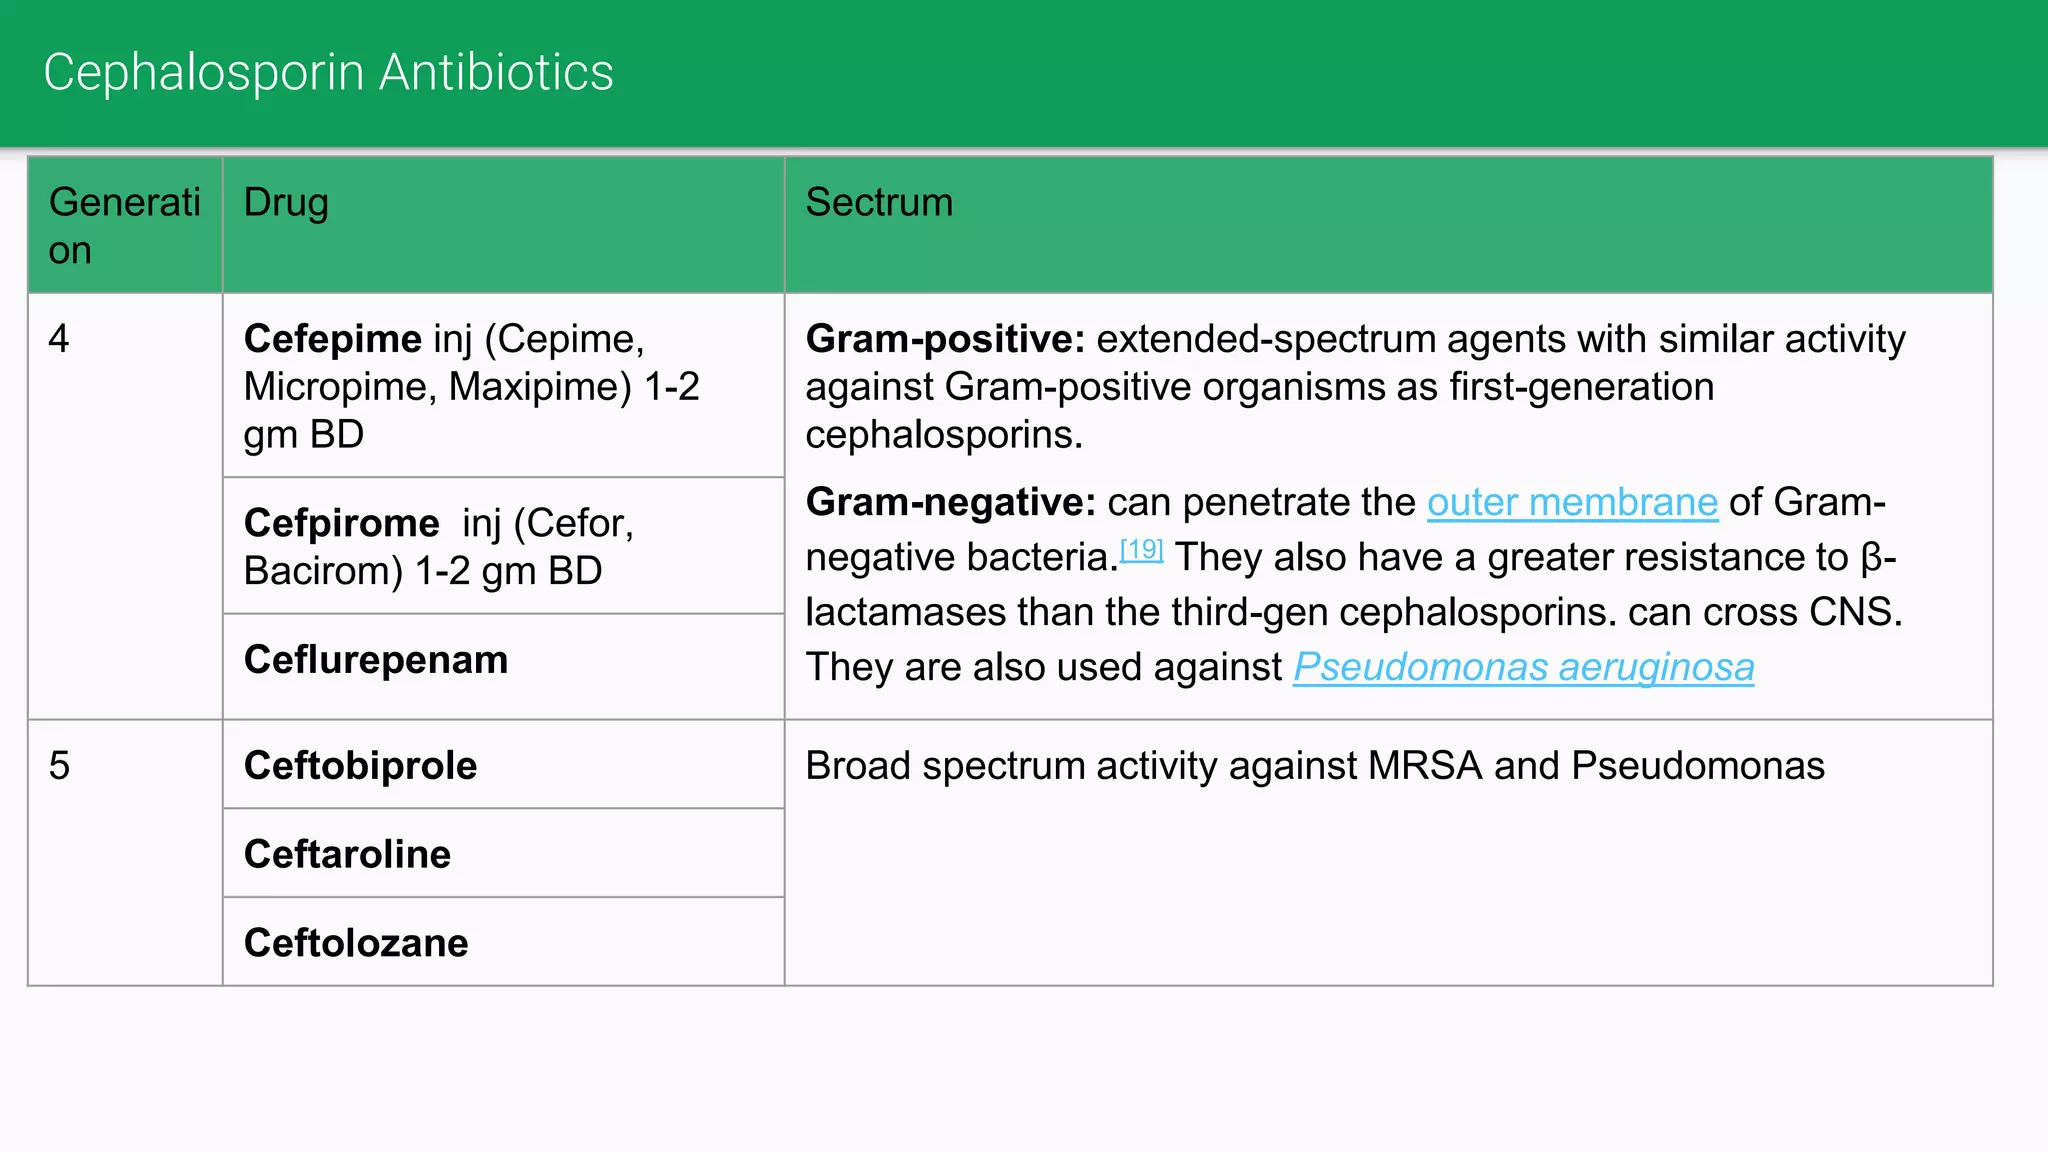Select the Sectrum column header cell
This screenshot has width=2048, height=1152.
coord(1388,225)
